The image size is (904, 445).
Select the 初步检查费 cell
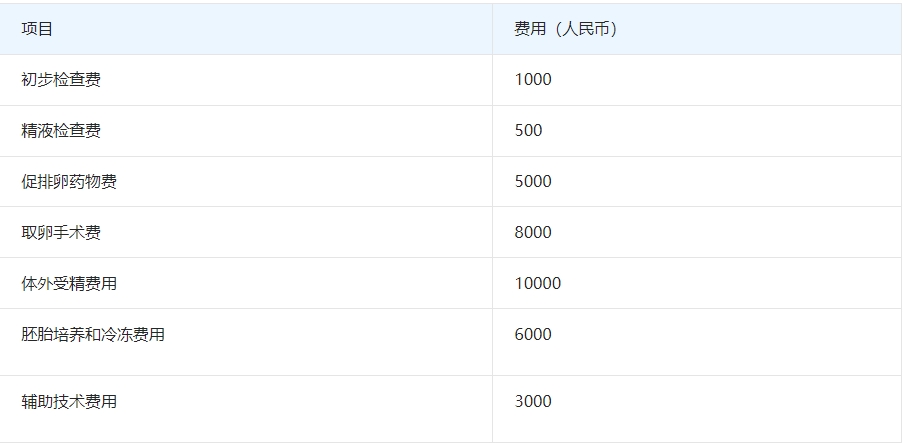(246, 80)
